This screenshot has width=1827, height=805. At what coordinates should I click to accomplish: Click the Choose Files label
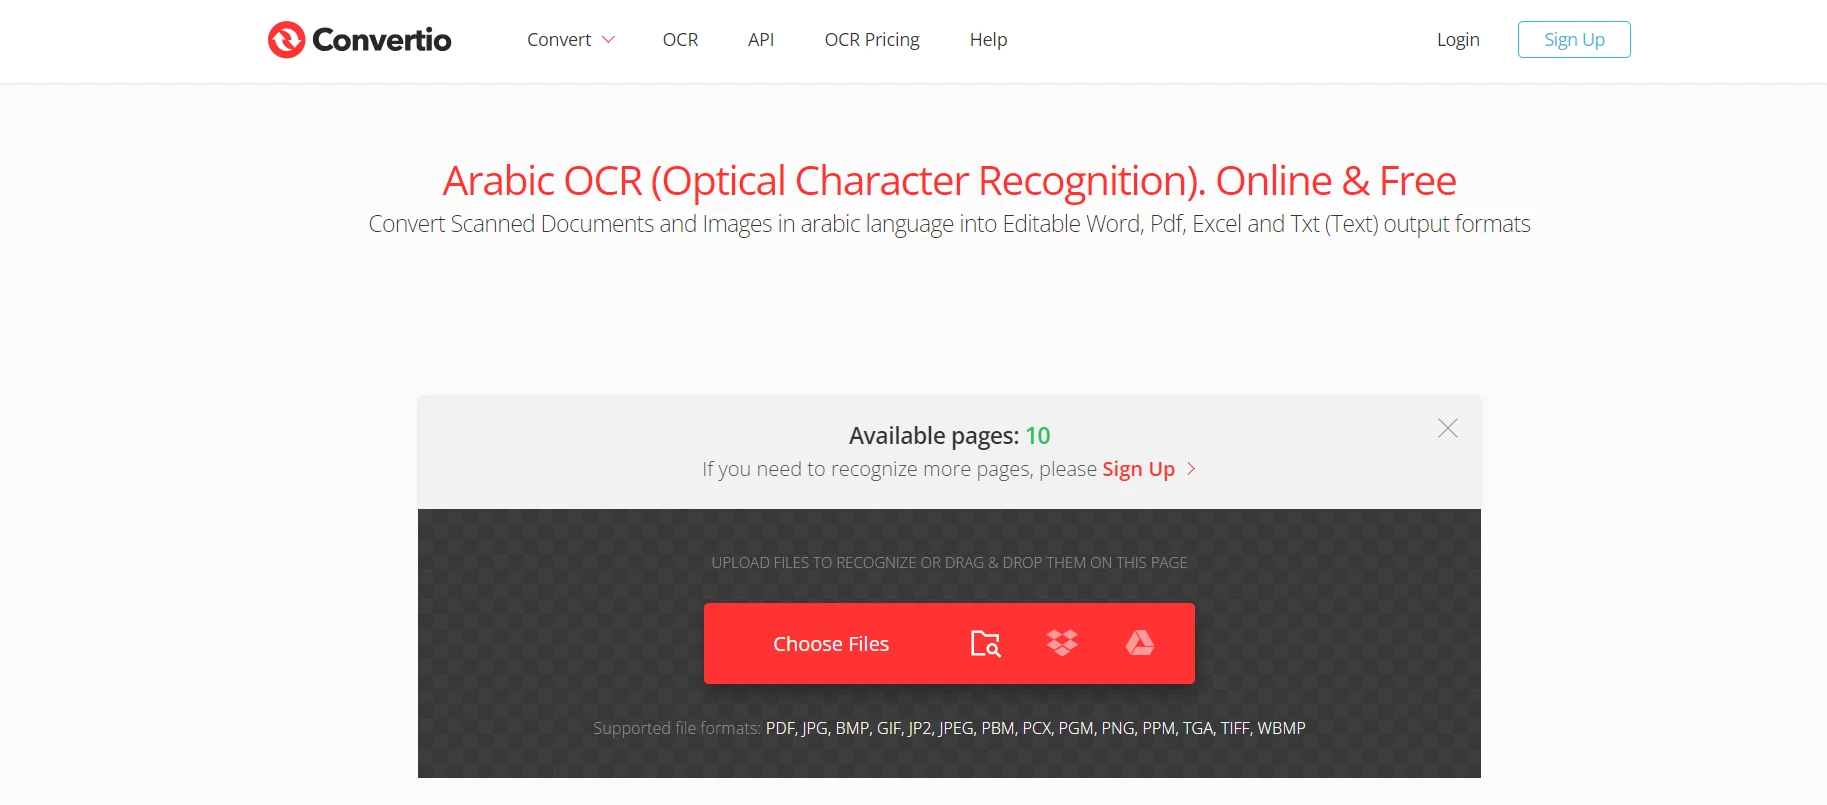pos(830,644)
